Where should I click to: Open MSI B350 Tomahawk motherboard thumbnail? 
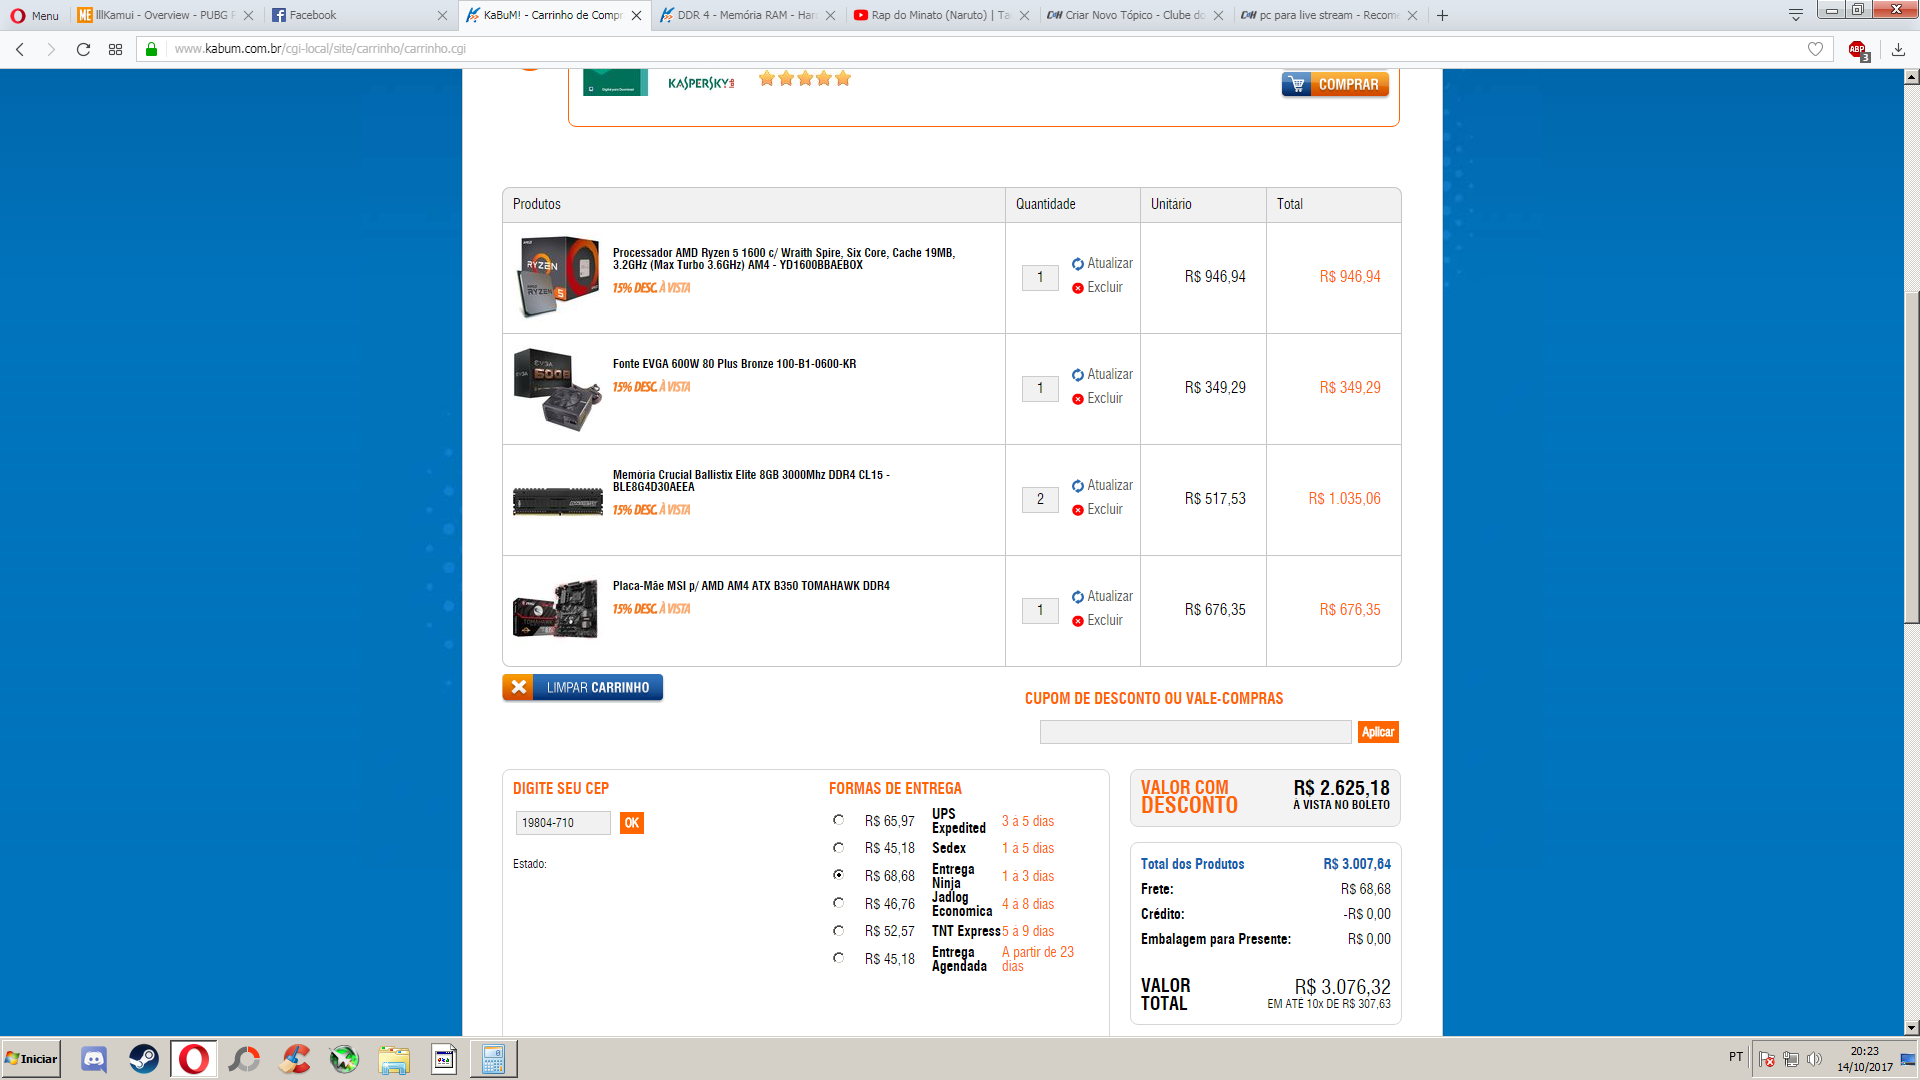pos(555,609)
